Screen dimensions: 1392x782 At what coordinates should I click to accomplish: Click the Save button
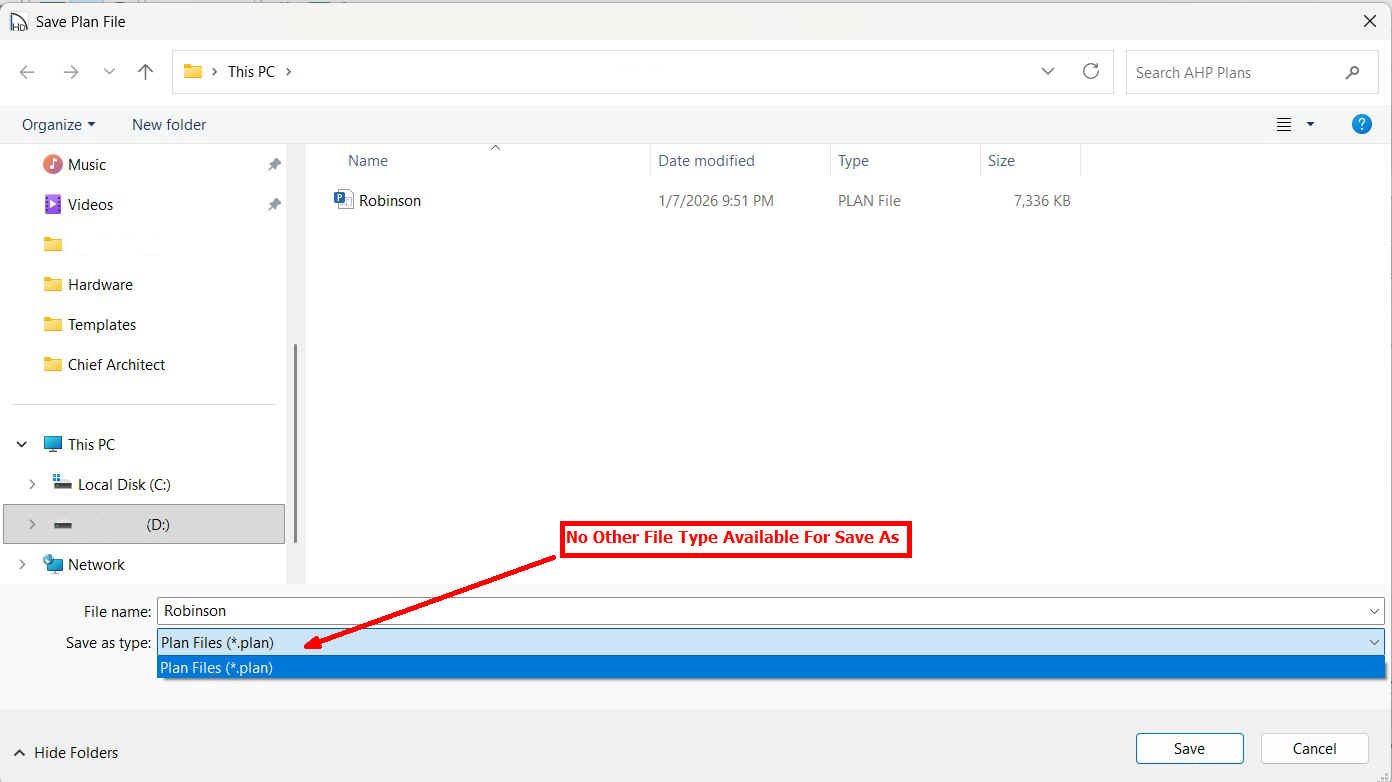(1189, 748)
